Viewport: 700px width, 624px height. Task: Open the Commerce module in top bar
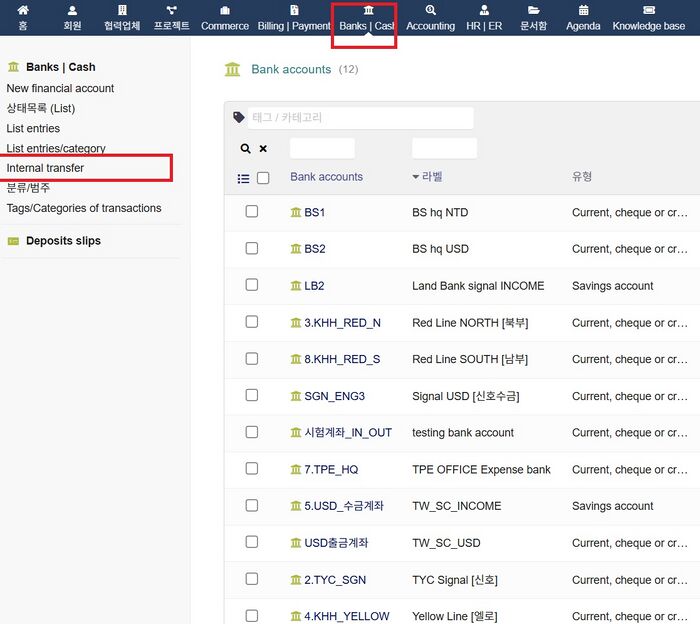point(225,18)
